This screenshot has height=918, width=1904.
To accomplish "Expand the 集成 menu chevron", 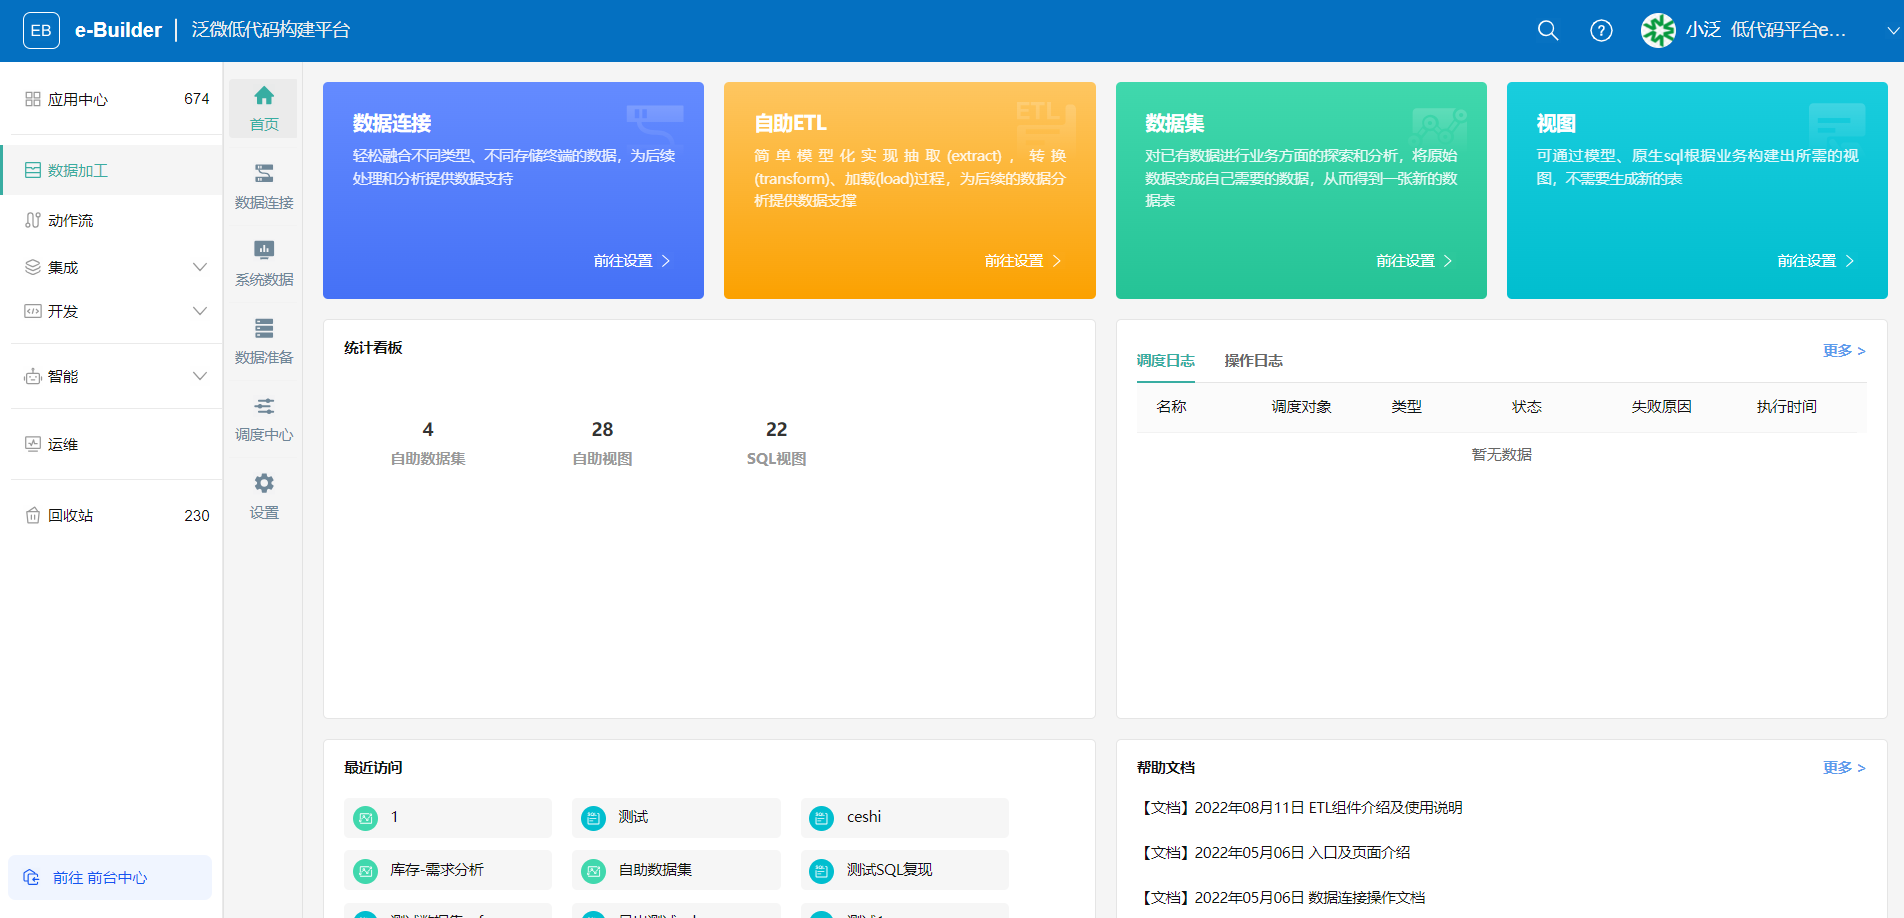I will coord(200,267).
